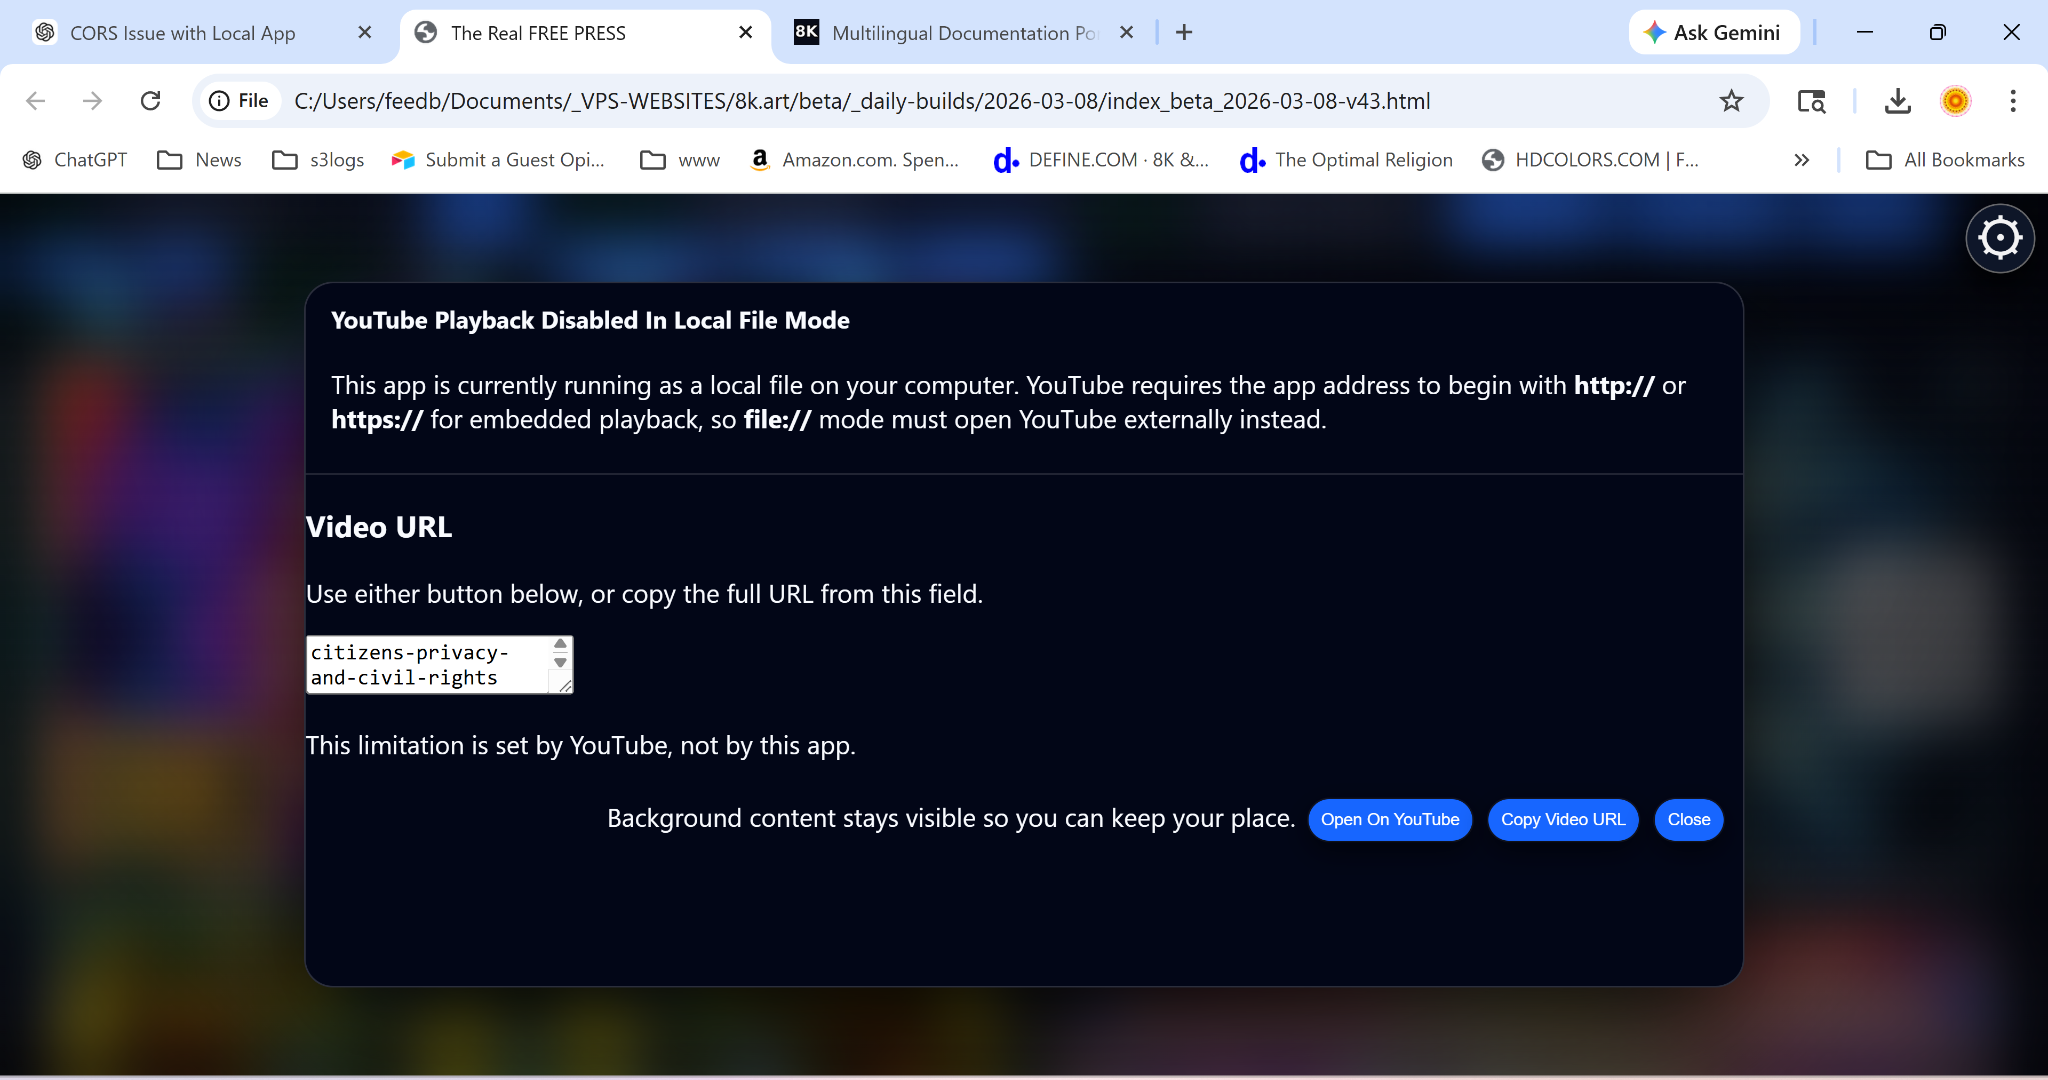Open the ChatGPT bookmark
The height and width of the screenshot is (1080, 2048).
[75, 160]
